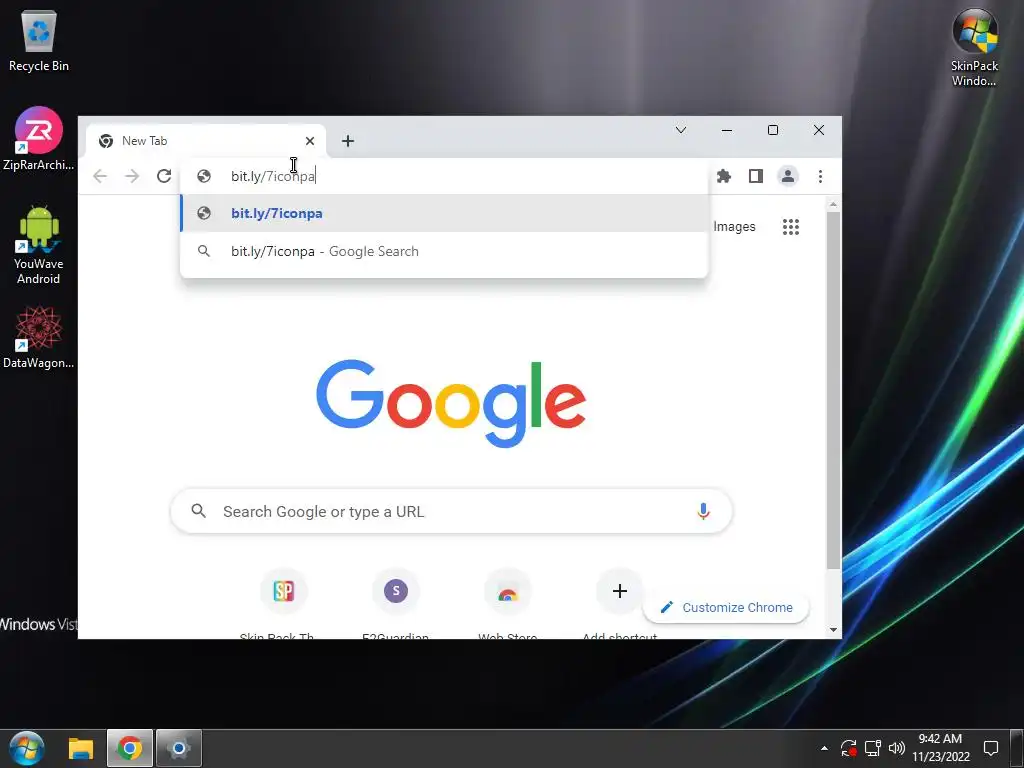This screenshot has width=1024, height=768.
Task: Open a new tab with plus button
Action: click(x=348, y=141)
